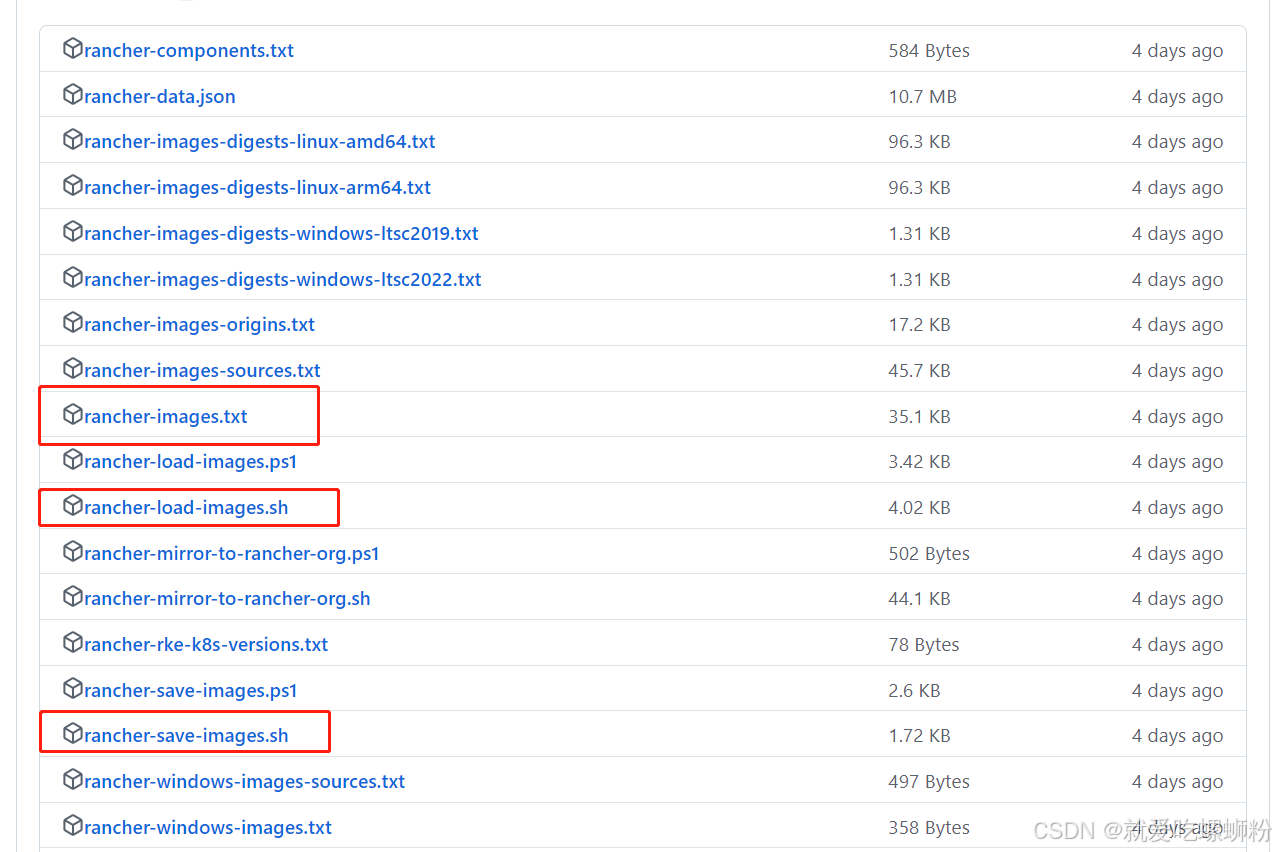Download rancher-mirror-to-rancher-org.sh script
1276x852 pixels.
[228, 598]
